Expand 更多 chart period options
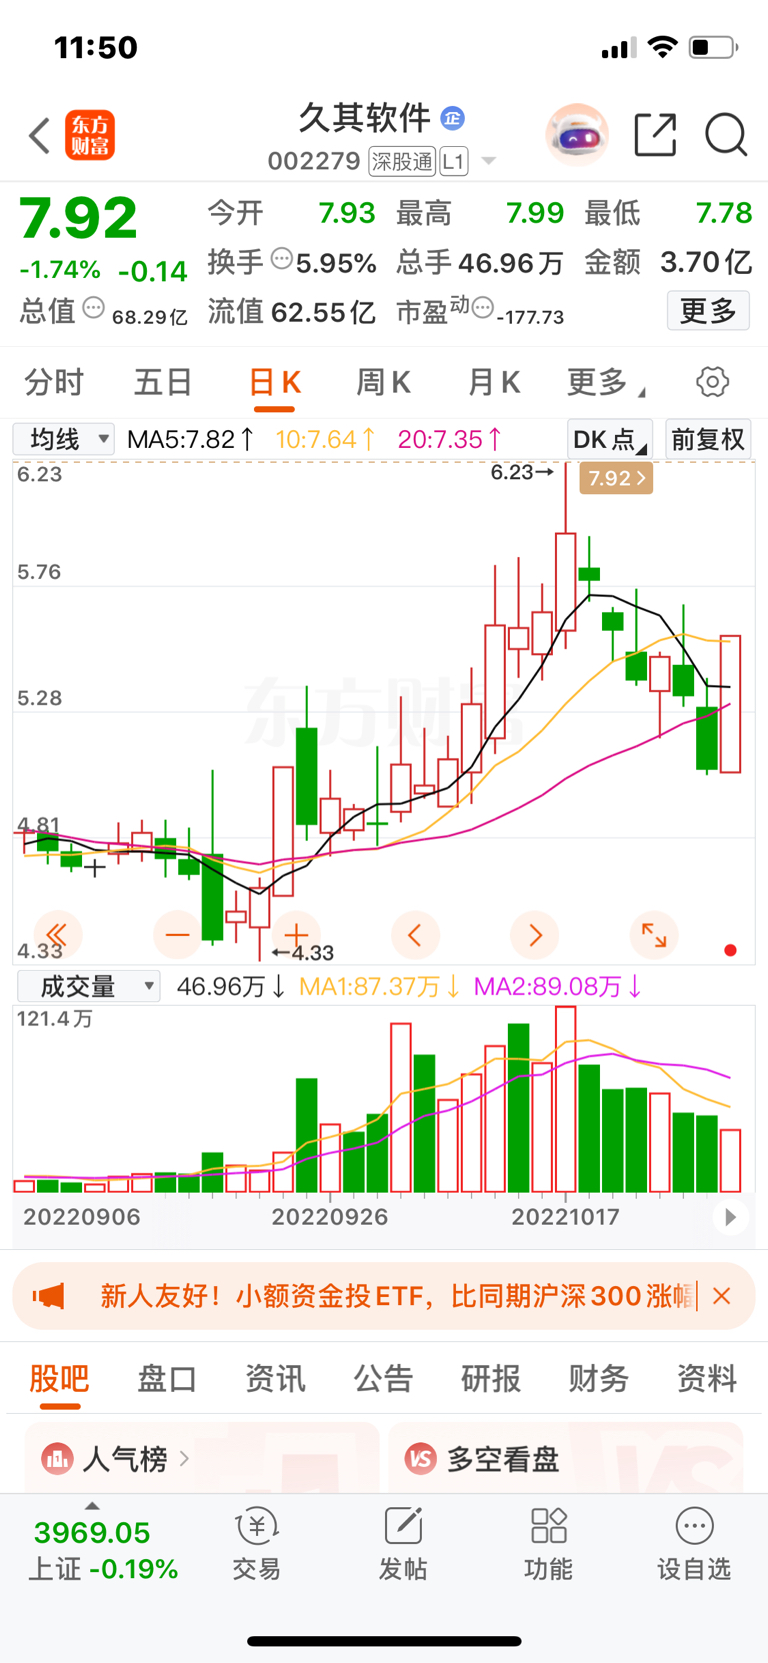The width and height of the screenshot is (768, 1663). click(606, 381)
